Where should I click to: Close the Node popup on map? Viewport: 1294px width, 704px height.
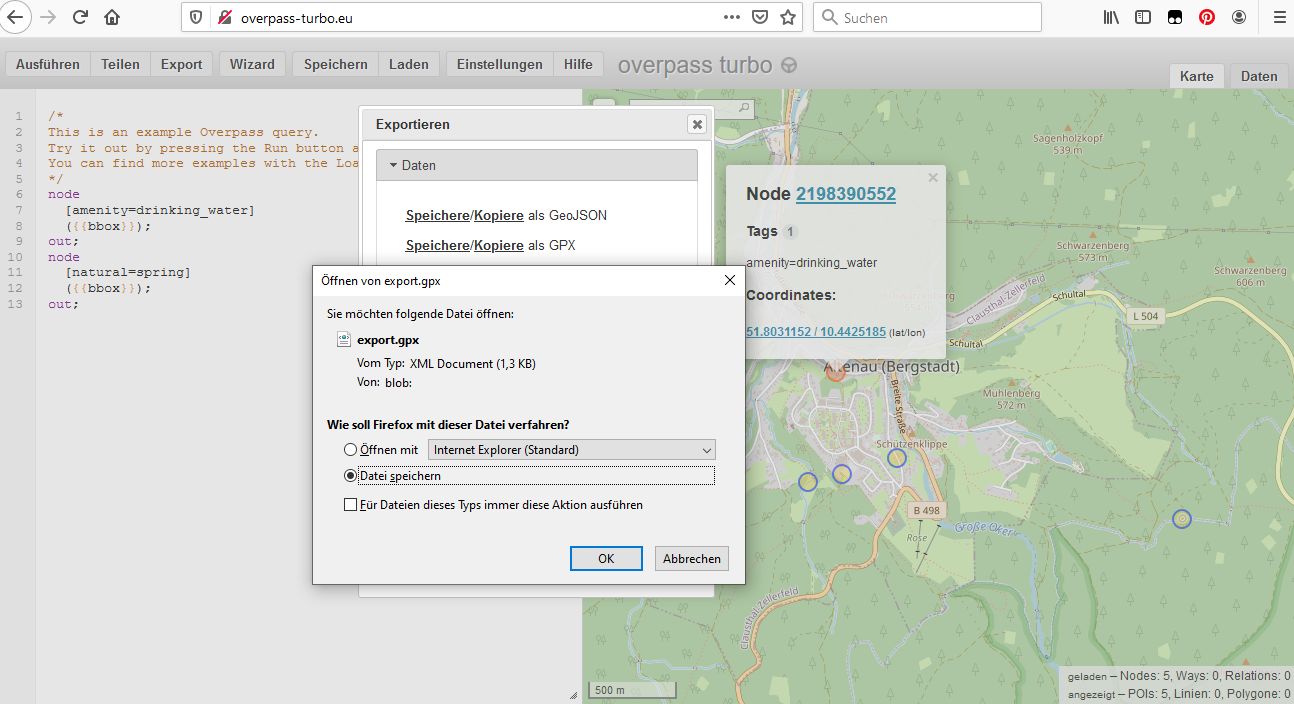click(933, 177)
